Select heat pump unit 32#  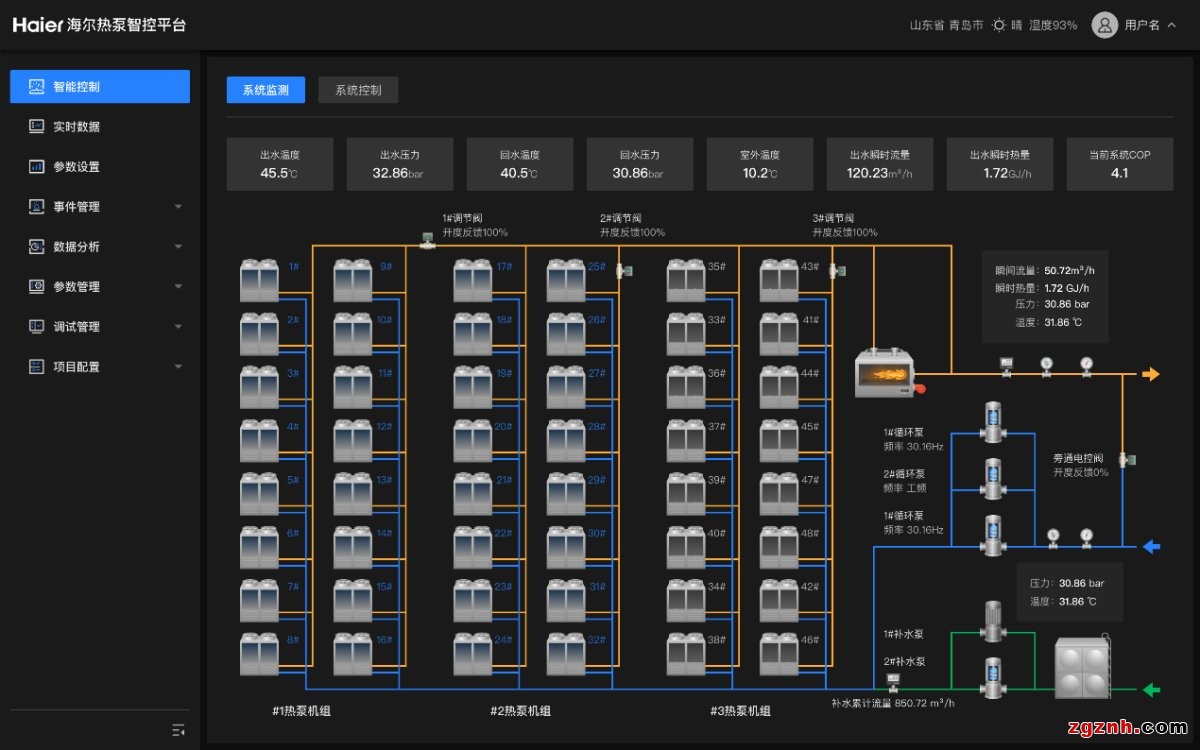[x=566, y=653]
